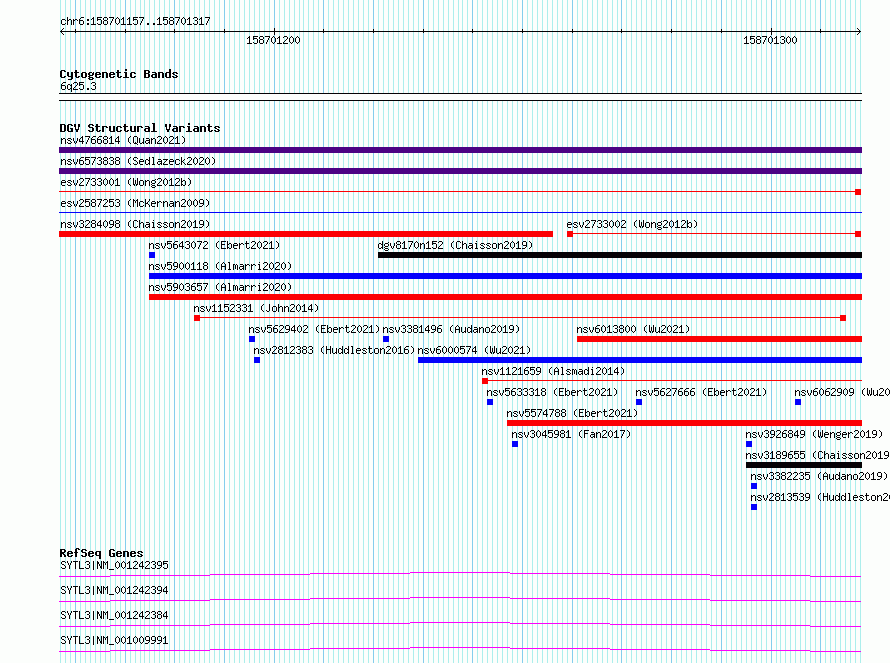This screenshot has height=663, width=890.
Task: Click the nsv5629402 (Ebert2021) blue marker
Action: pyautogui.click(x=252, y=339)
